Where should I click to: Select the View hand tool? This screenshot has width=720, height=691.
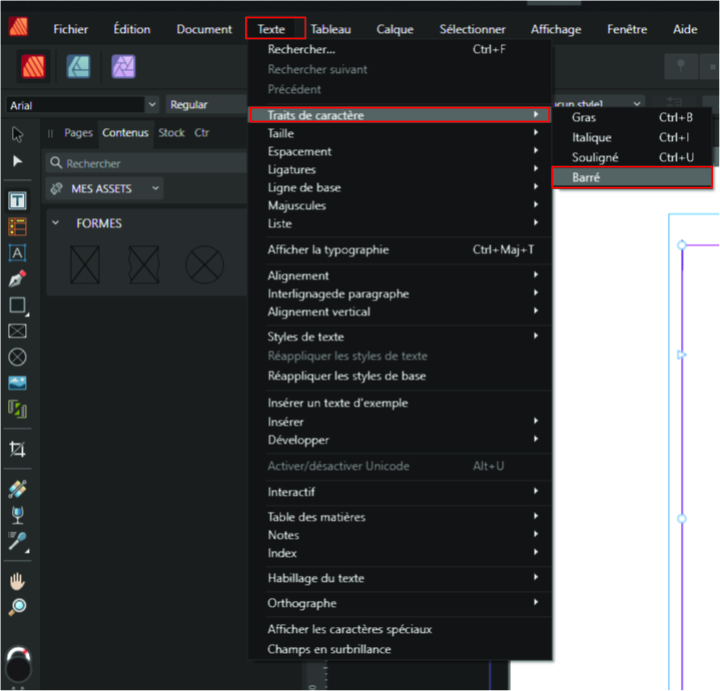pos(17,581)
